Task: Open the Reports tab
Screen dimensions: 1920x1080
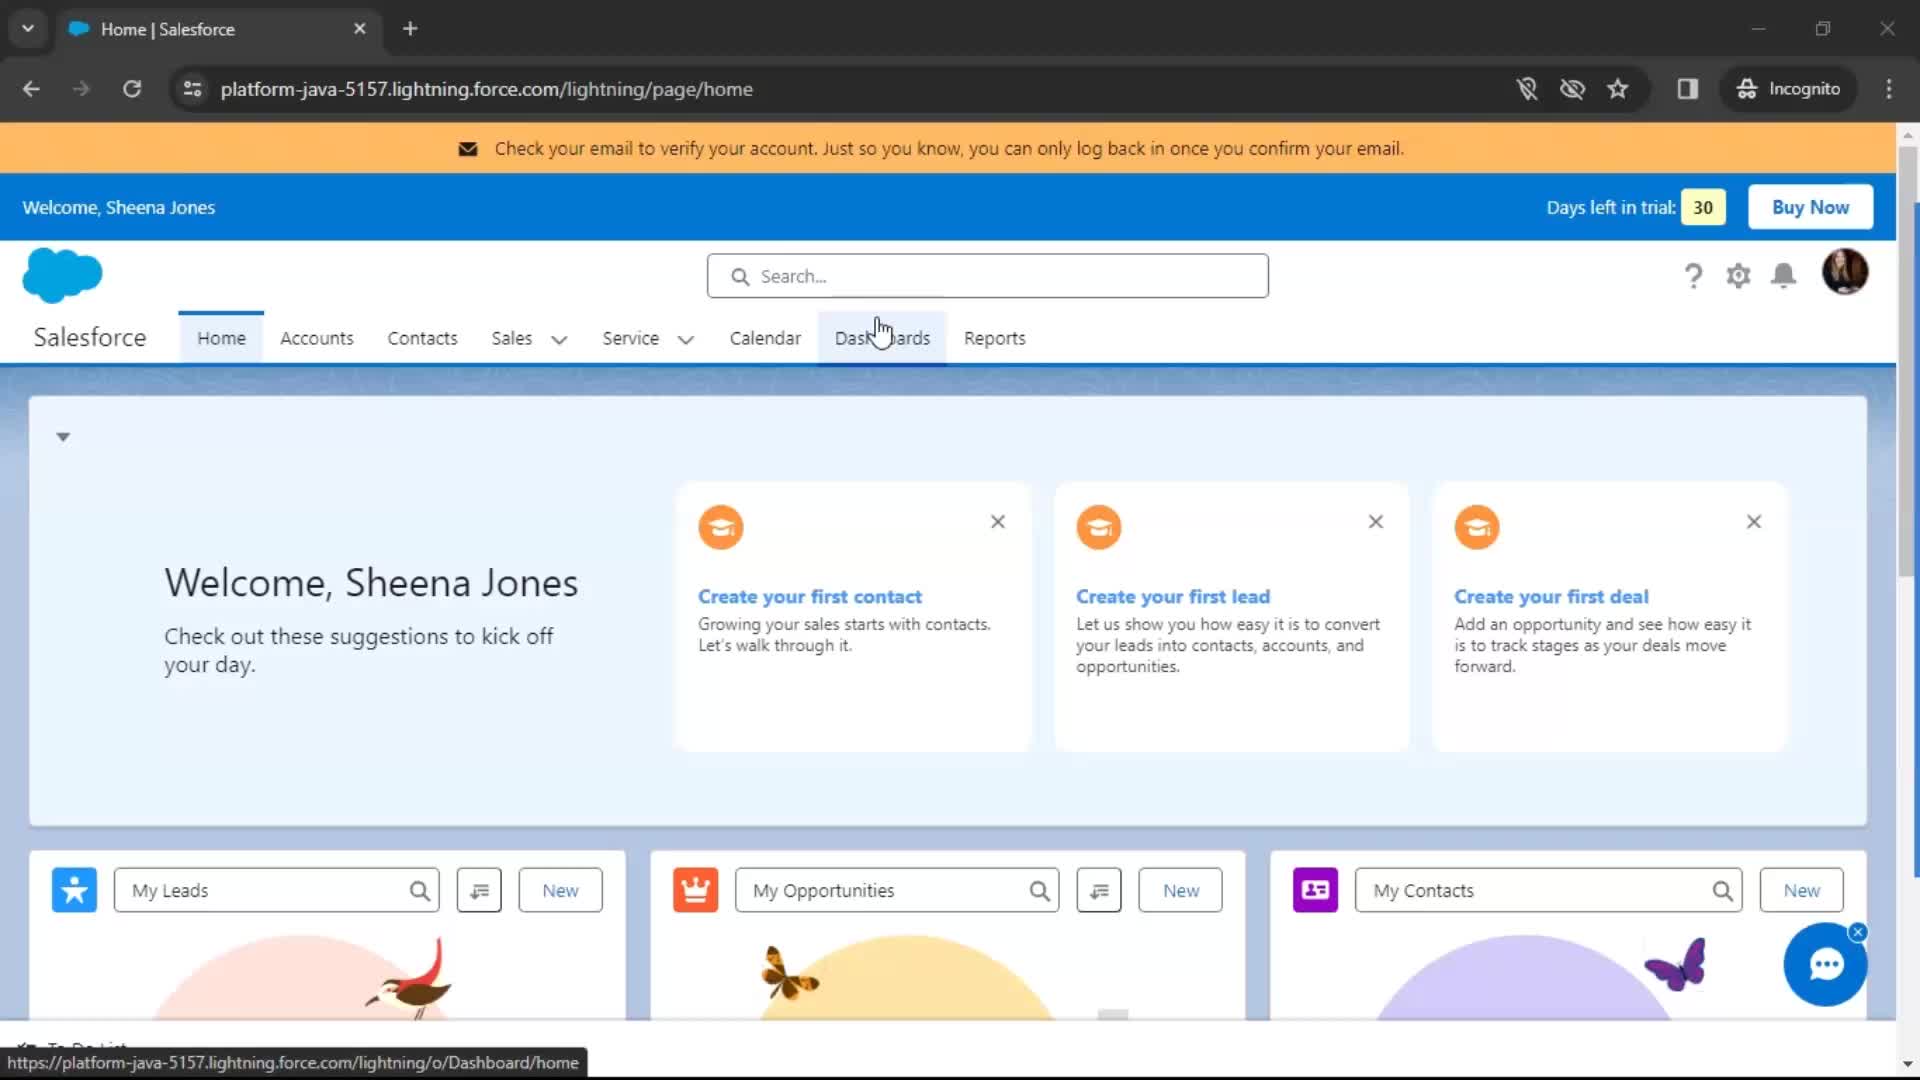Action: 994,338
